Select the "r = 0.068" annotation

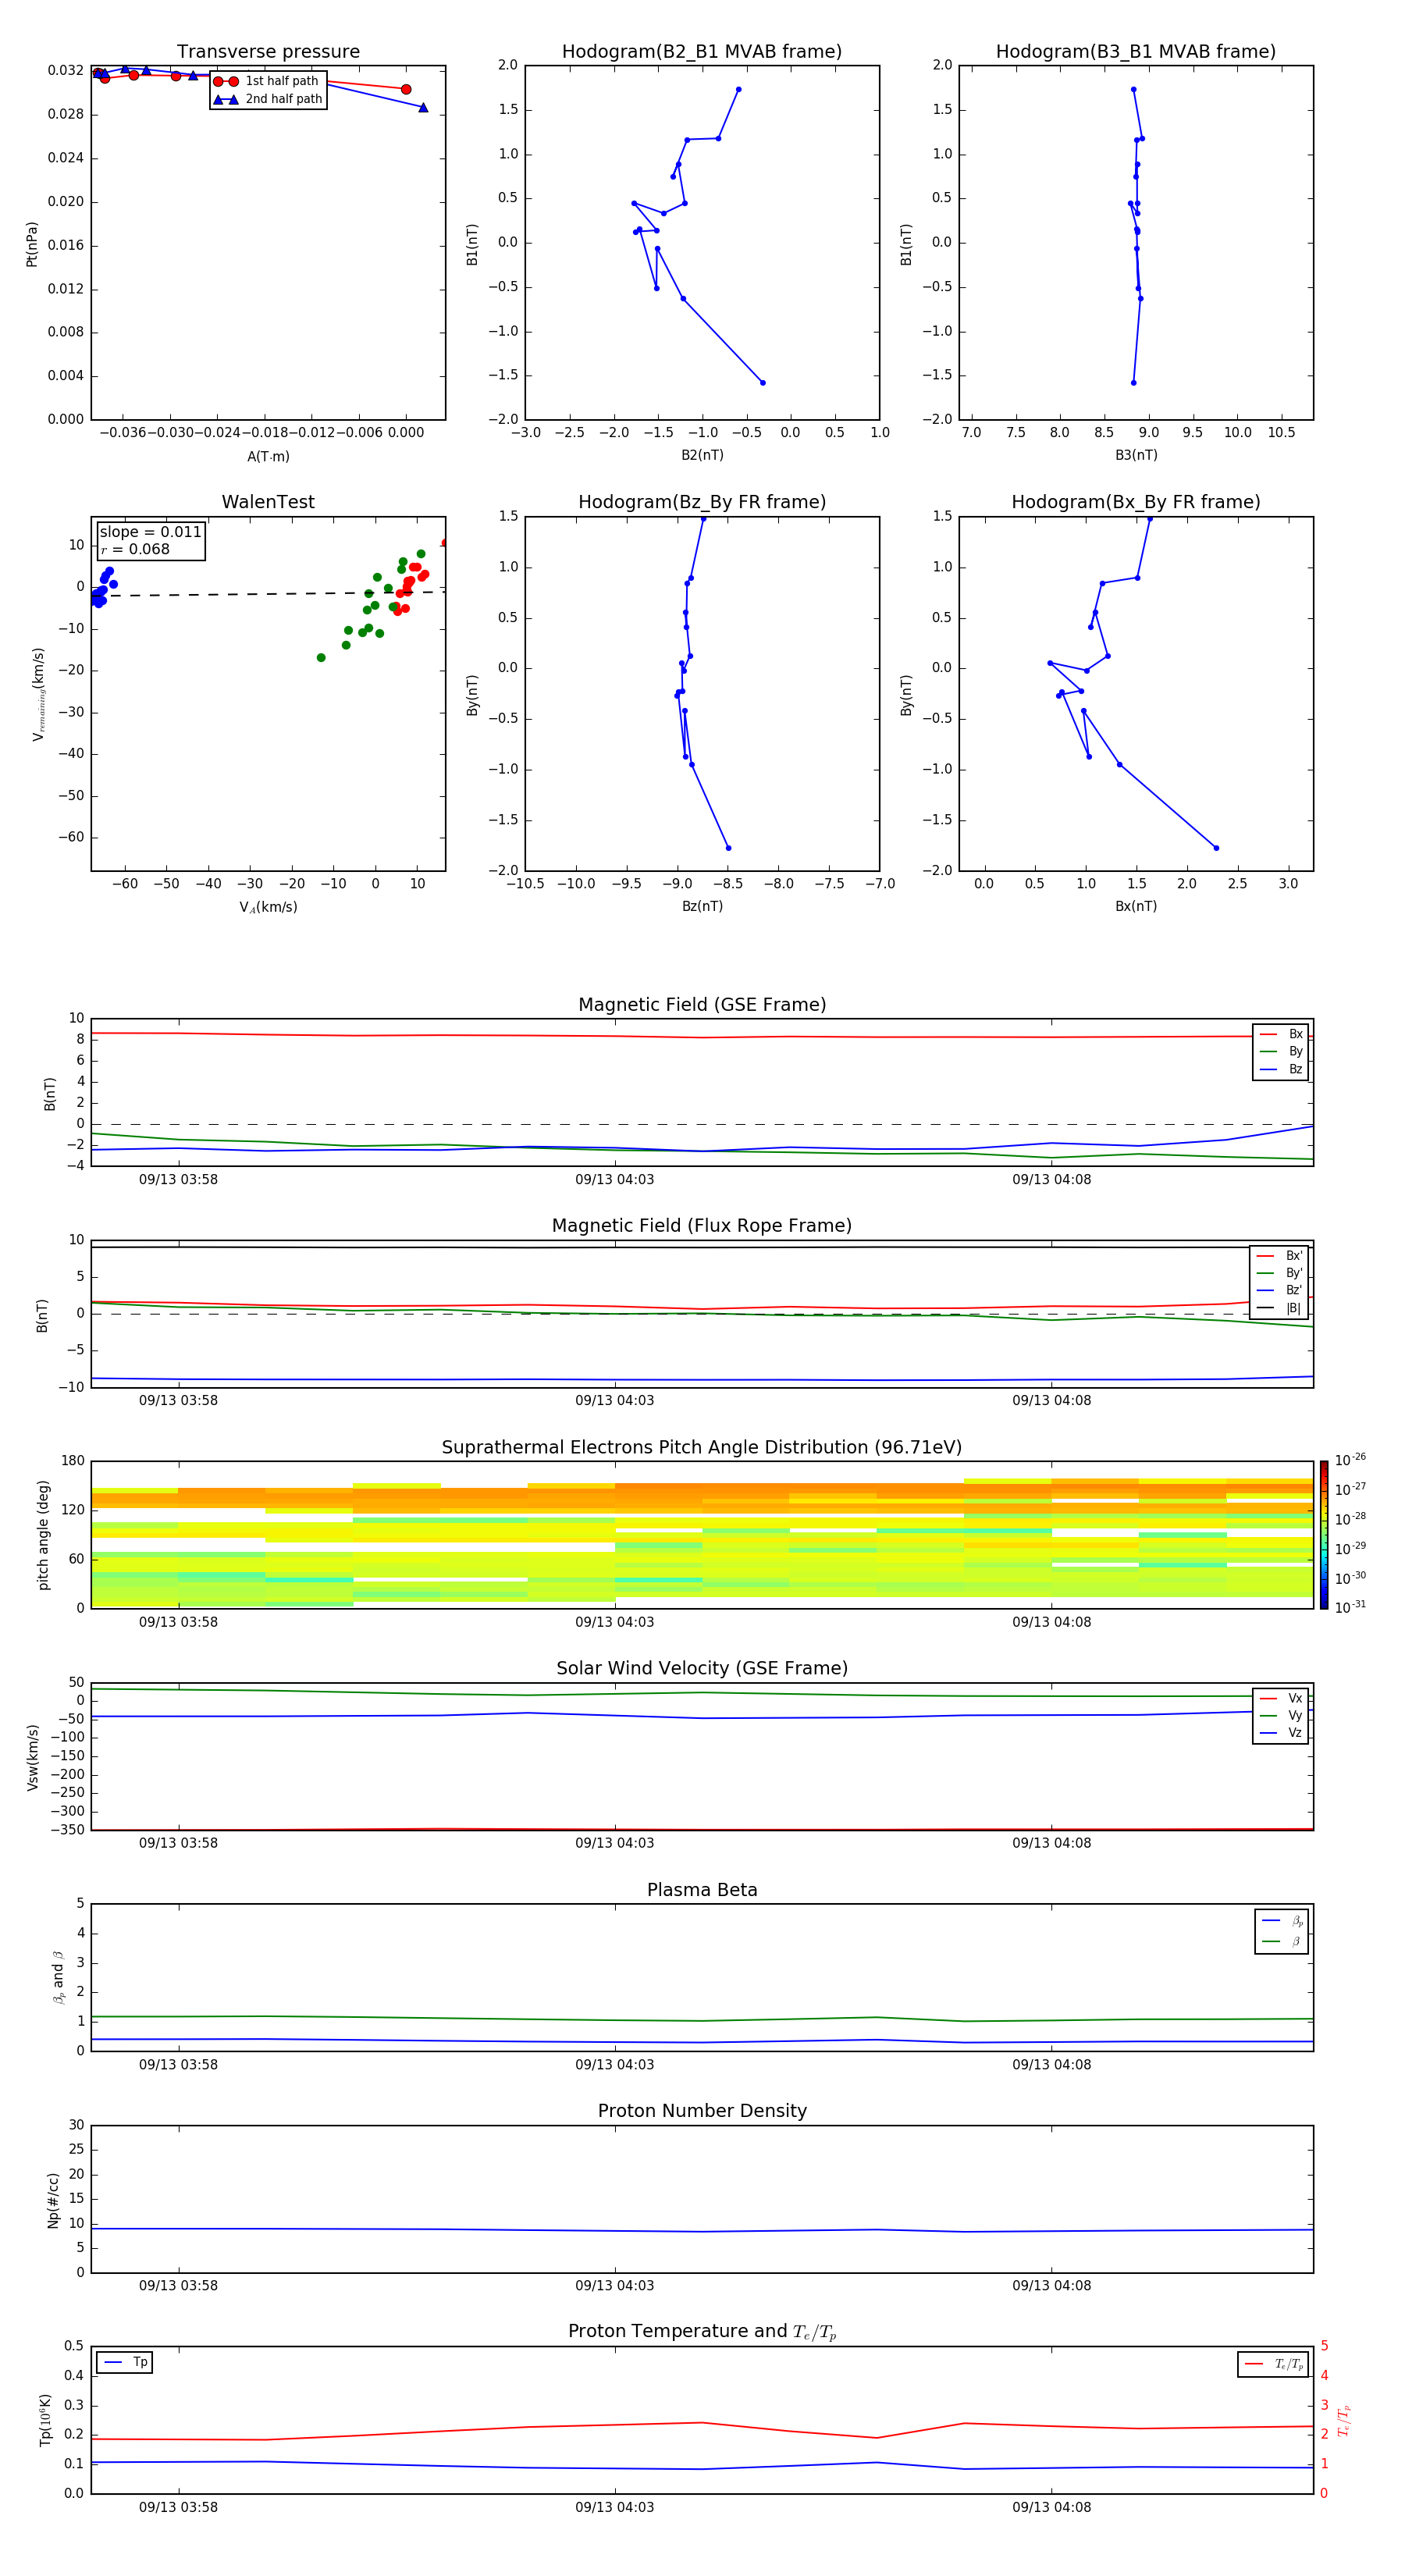[x=135, y=550]
